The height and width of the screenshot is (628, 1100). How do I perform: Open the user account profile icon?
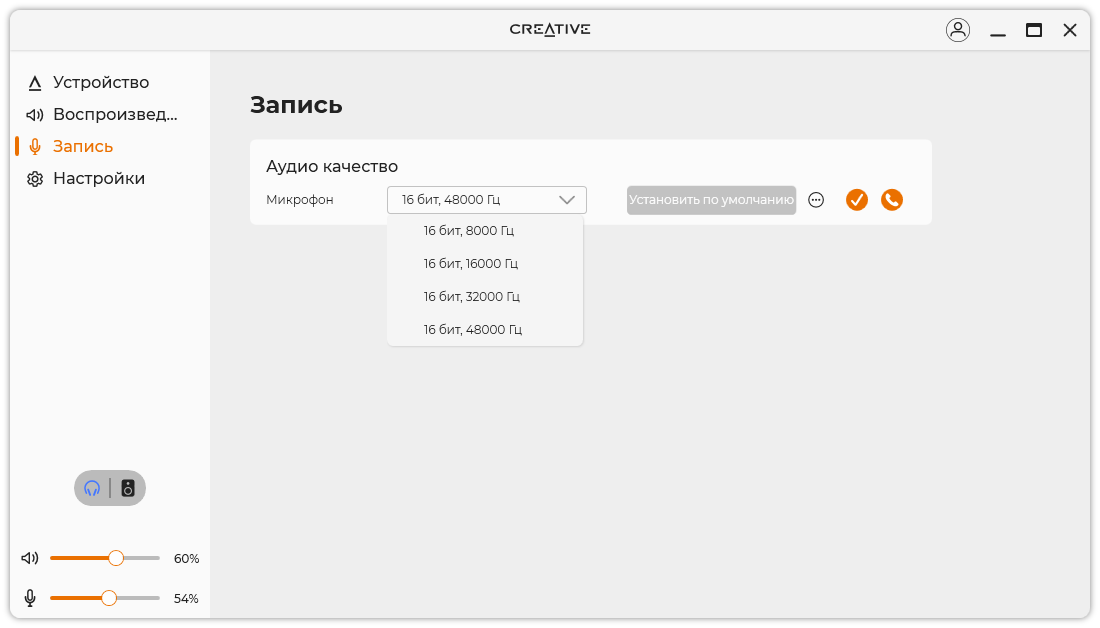point(957,30)
